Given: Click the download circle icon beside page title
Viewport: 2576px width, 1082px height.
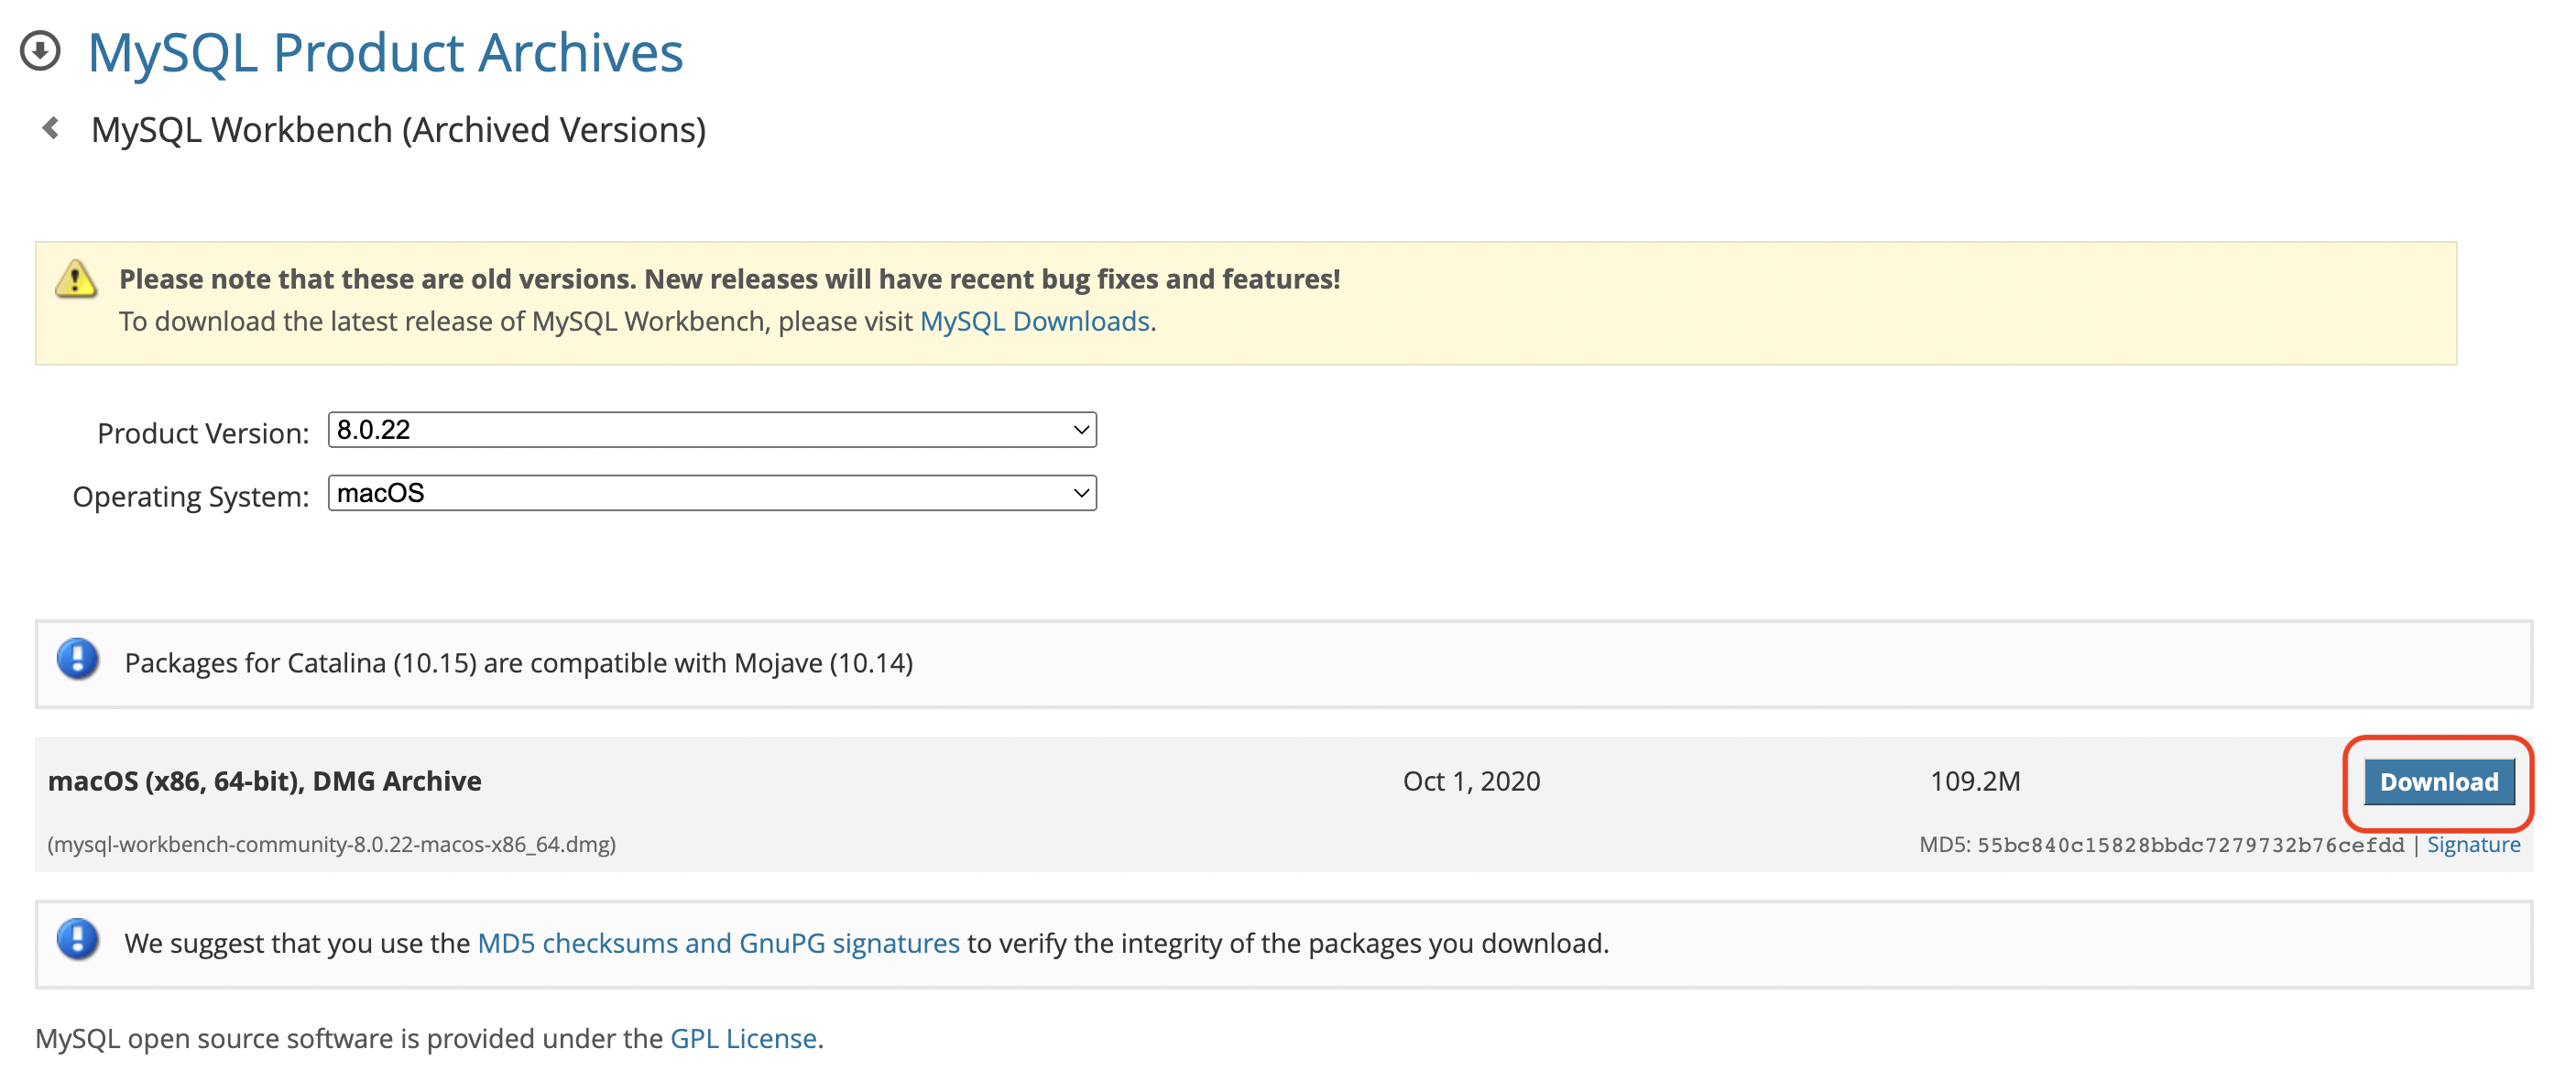Looking at the screenshot, I should pos(40,51).
